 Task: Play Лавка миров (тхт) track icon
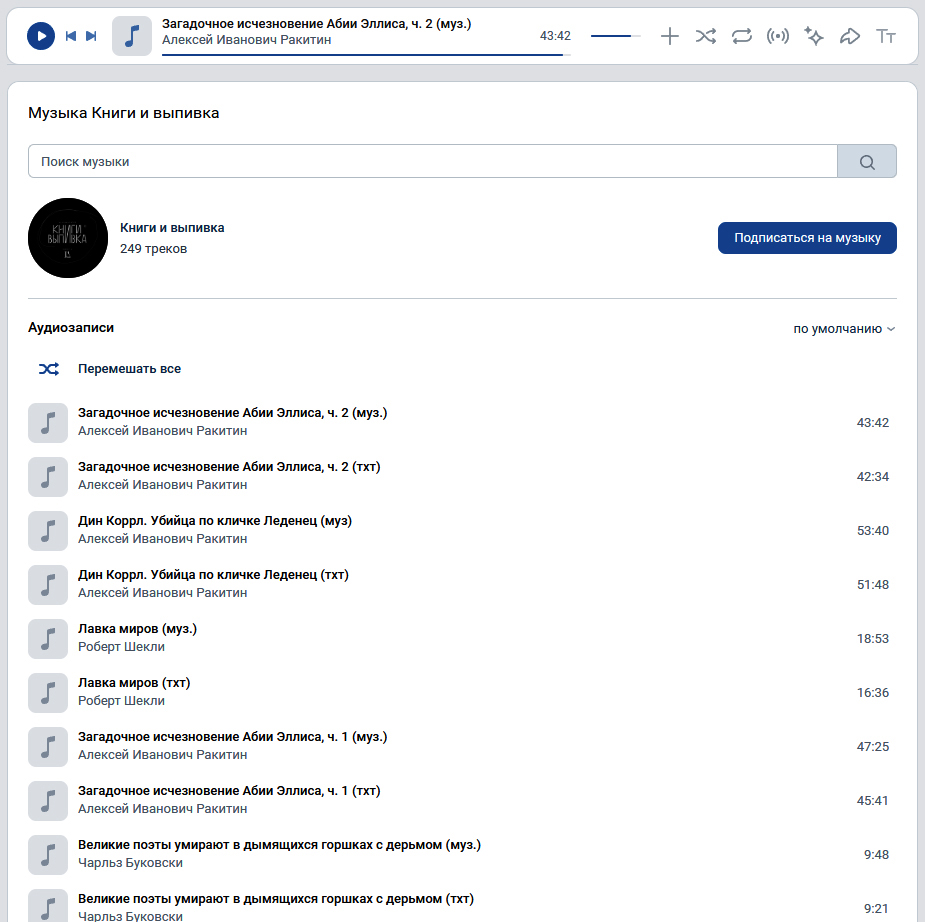[x=48, y=693]
